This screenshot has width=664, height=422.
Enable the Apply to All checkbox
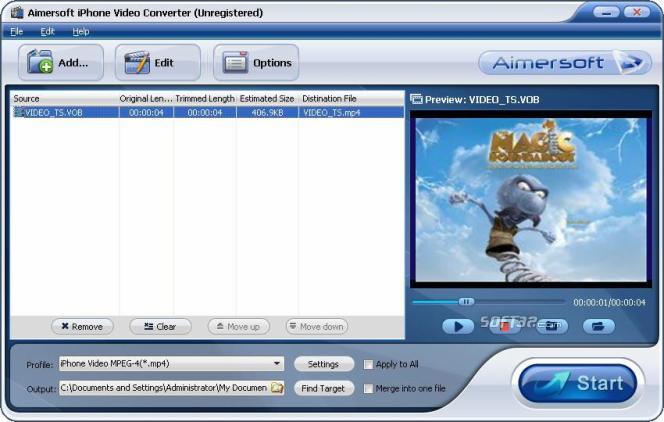(x=368, y=364)
